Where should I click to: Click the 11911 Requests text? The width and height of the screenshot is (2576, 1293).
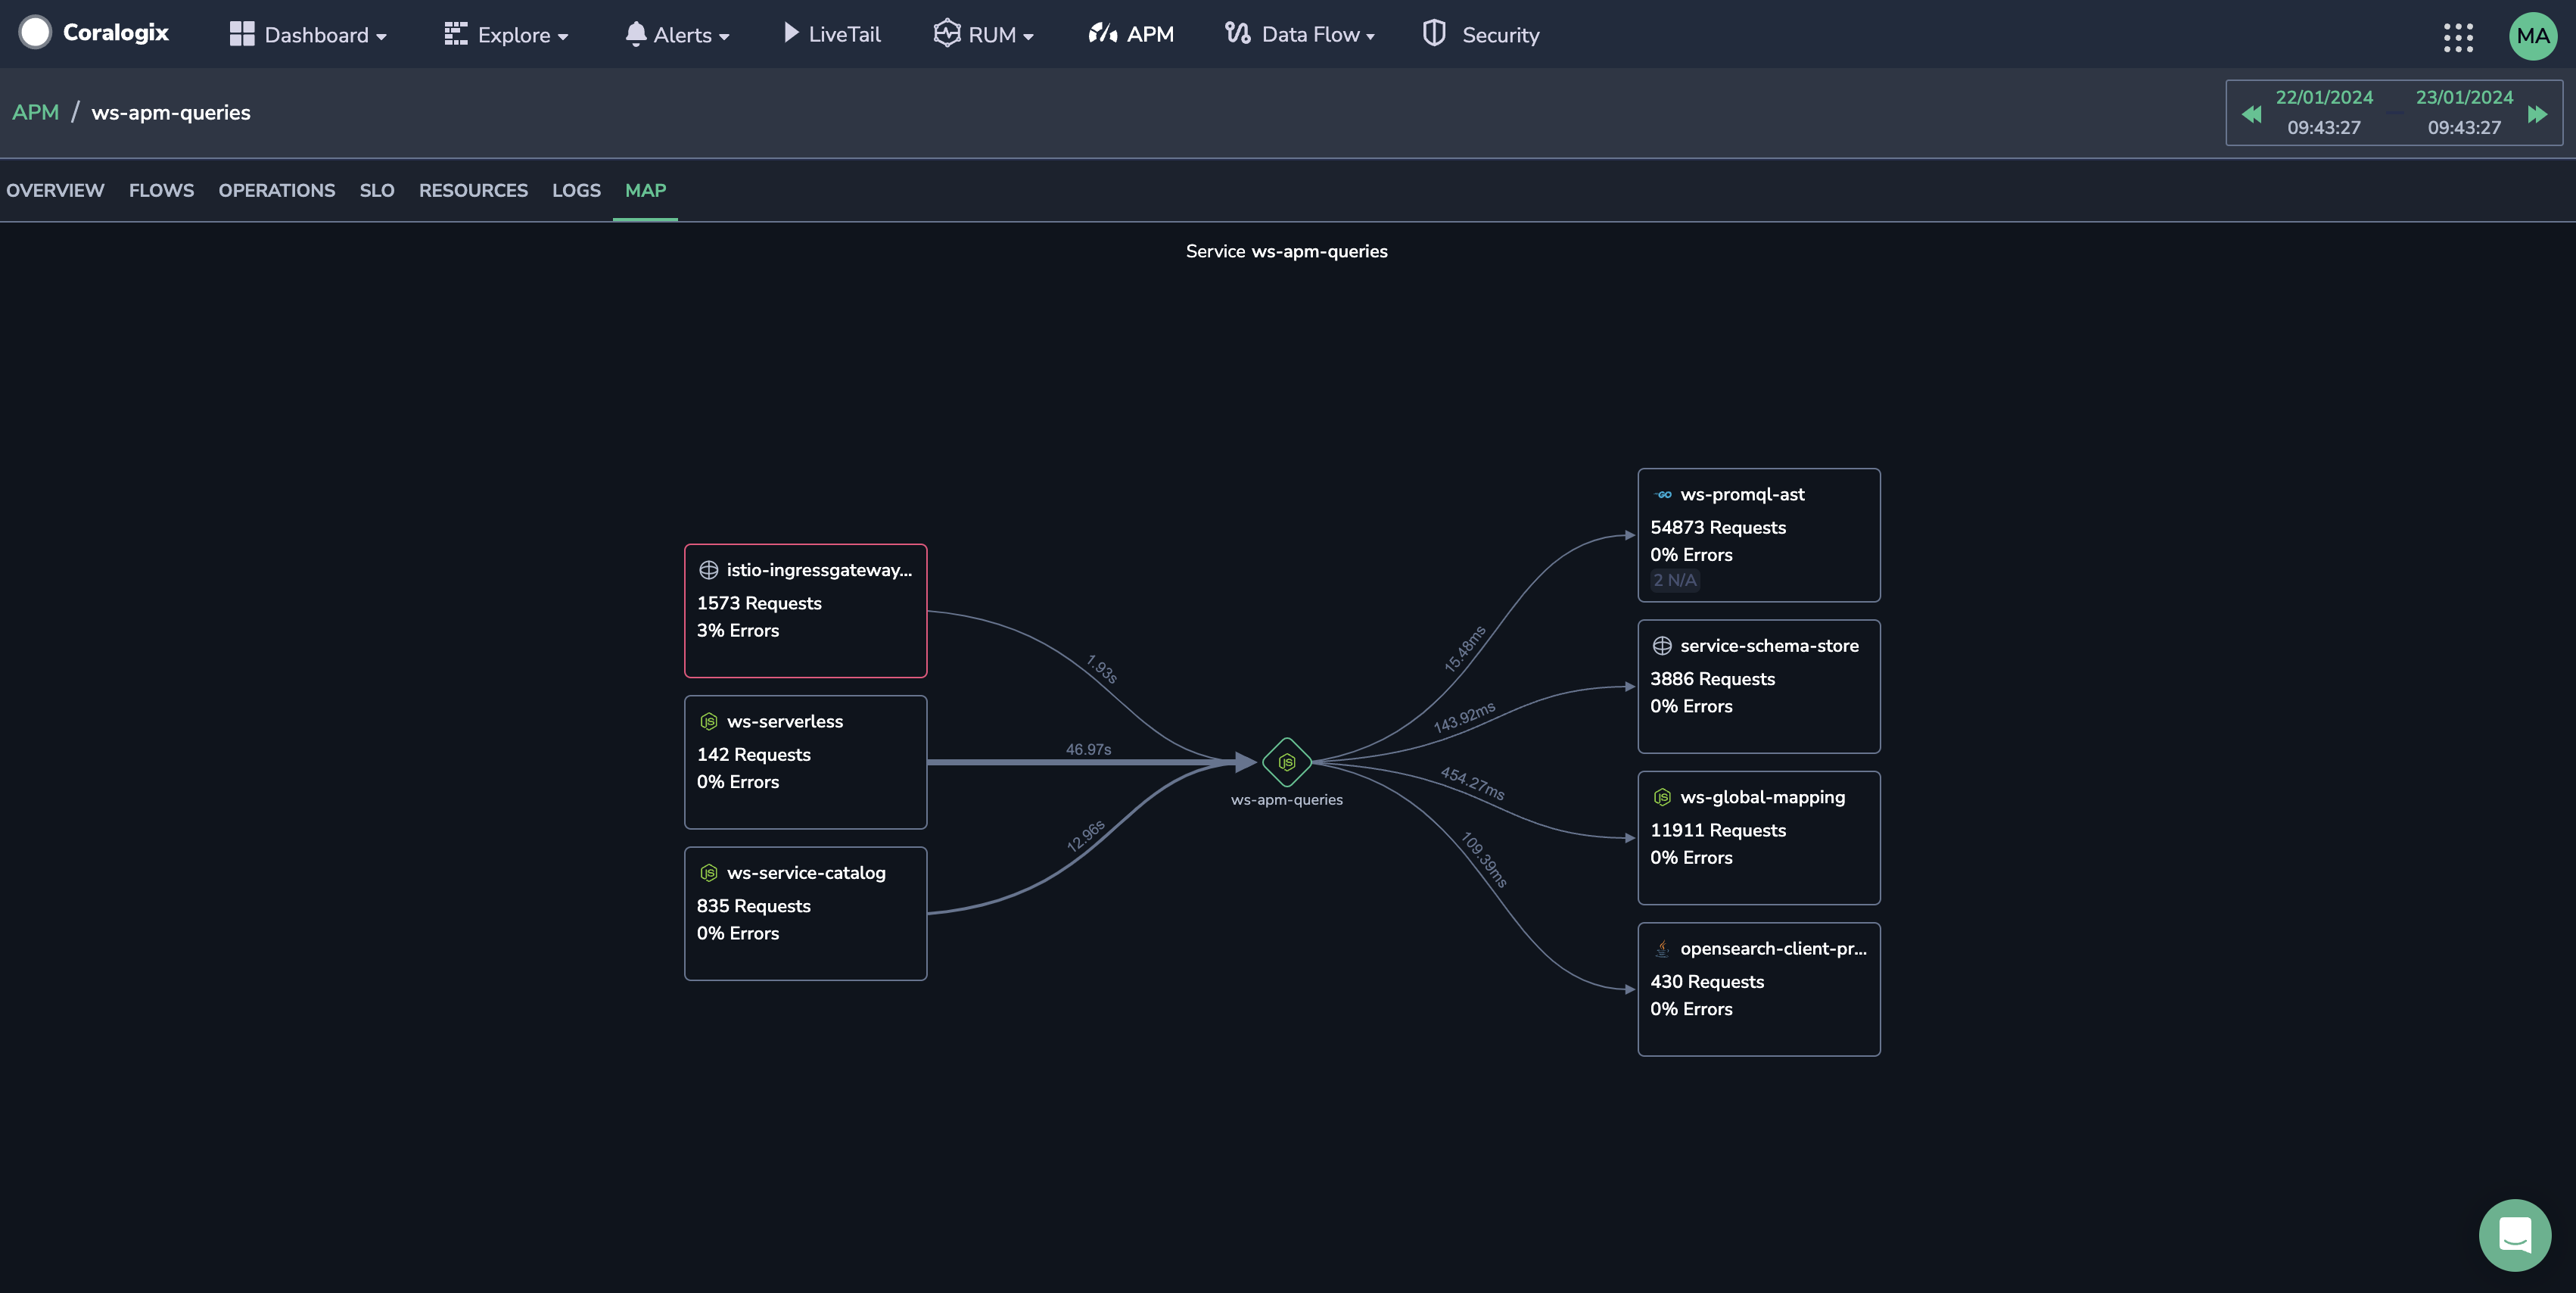click(x=1717, y=830)
